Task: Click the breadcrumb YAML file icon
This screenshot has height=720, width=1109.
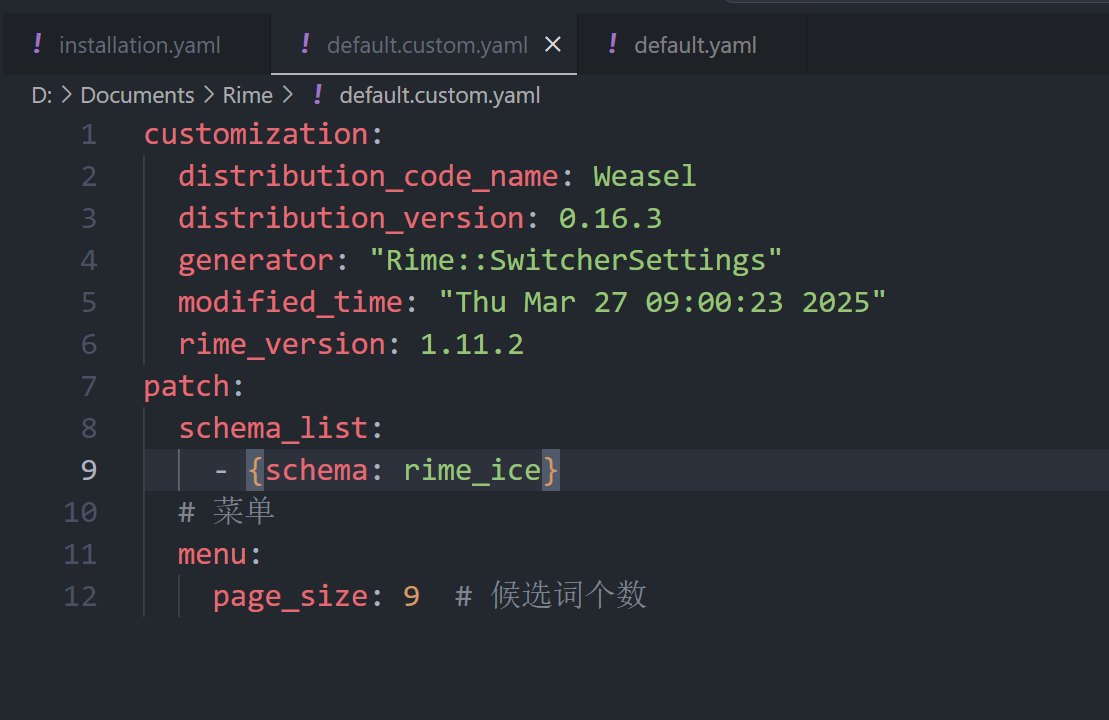Action: [x=318, y=94]
